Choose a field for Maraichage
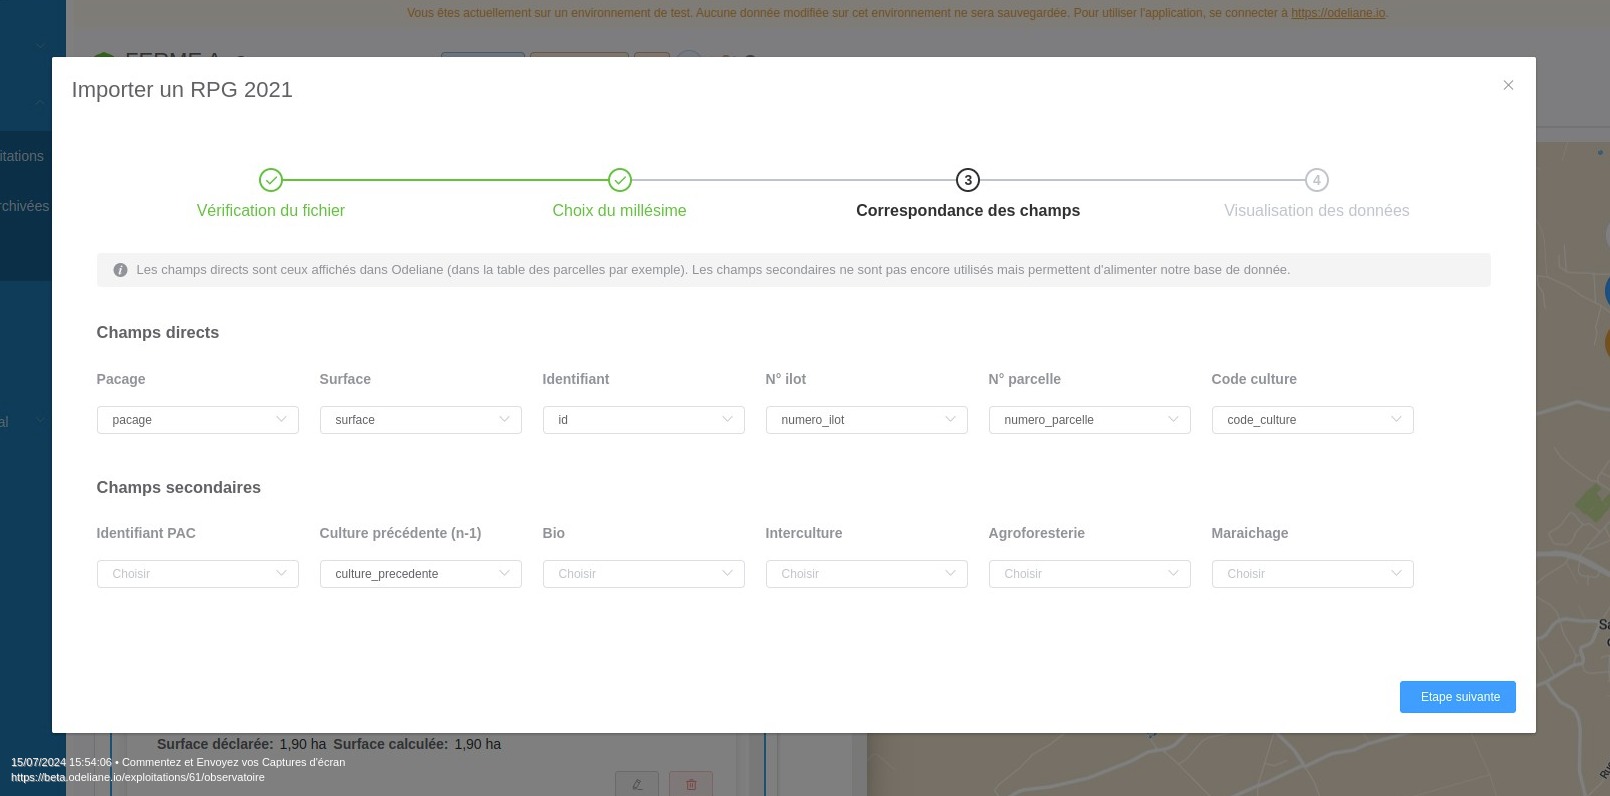This screenshot has width=1610, height=796. tap(1312, 574)
